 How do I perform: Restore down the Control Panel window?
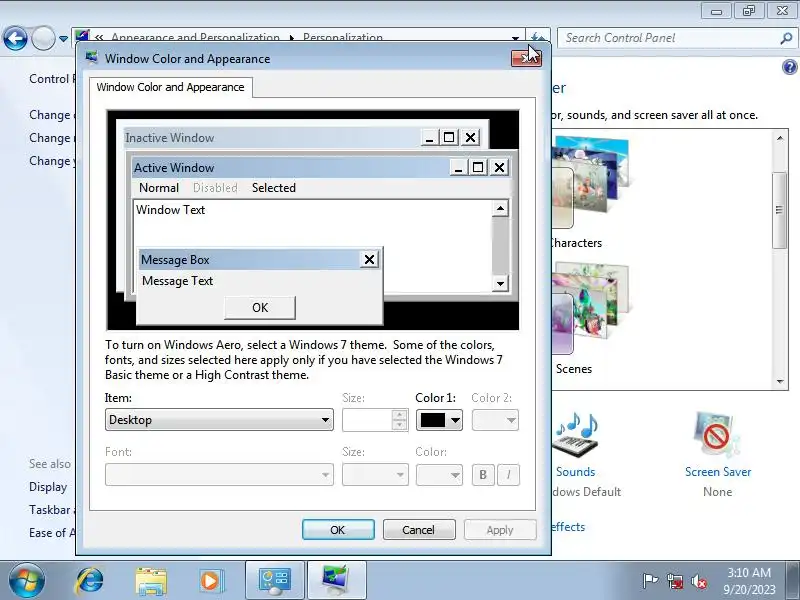pyautogui.click(x=749, y=10)
